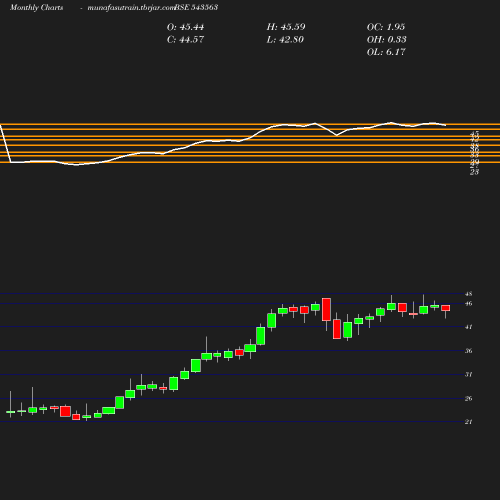Click the '23' label on upper line chart axis
The height and width of the screenshot is (500, 500).
pyautogui.click(x=474, y=172)
